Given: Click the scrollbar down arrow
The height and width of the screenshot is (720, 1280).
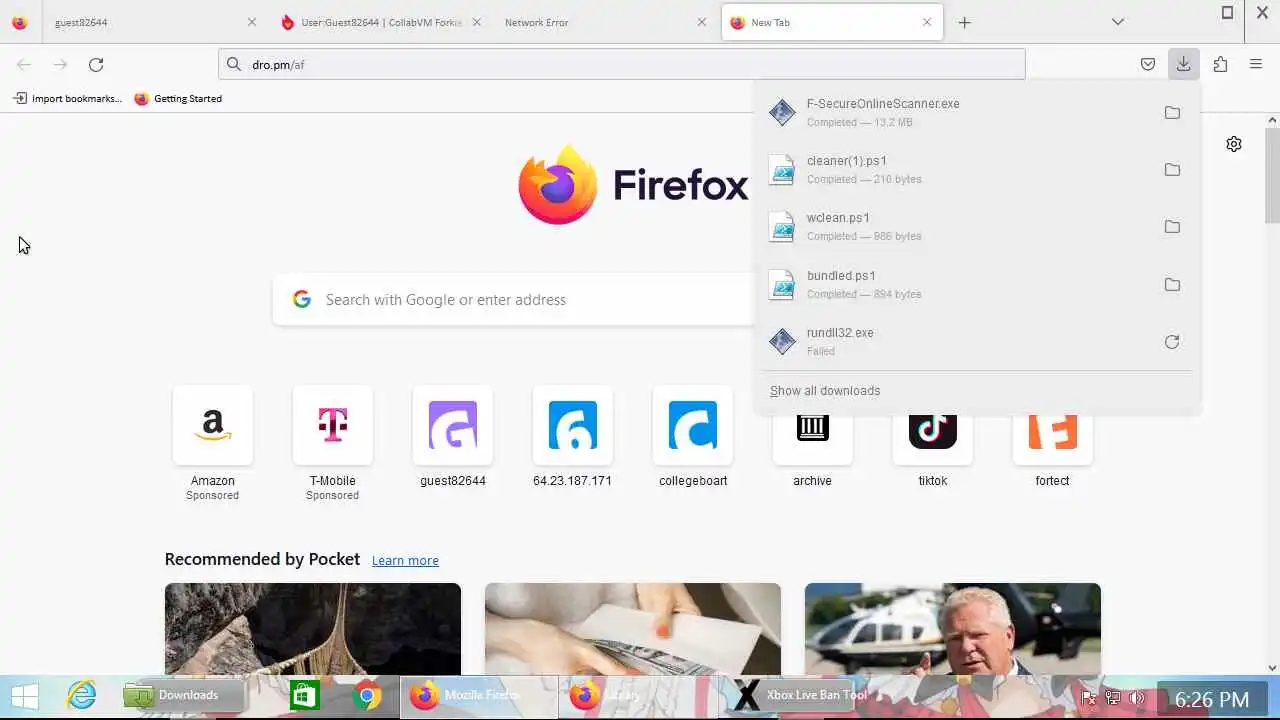Looking at the screenshot, I should point(1272,667).
